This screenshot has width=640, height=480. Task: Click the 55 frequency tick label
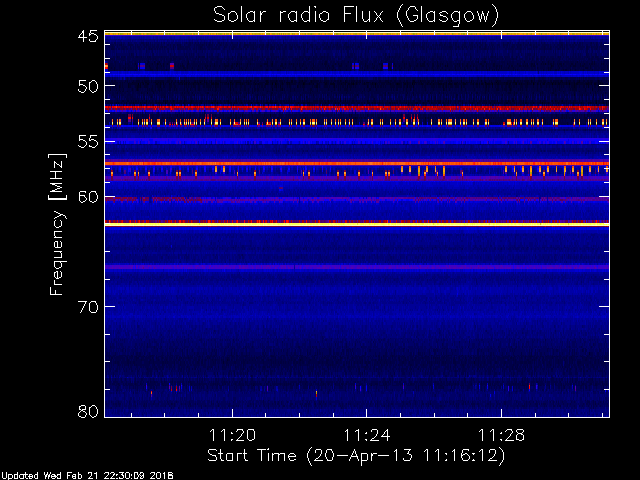[88, 142]
